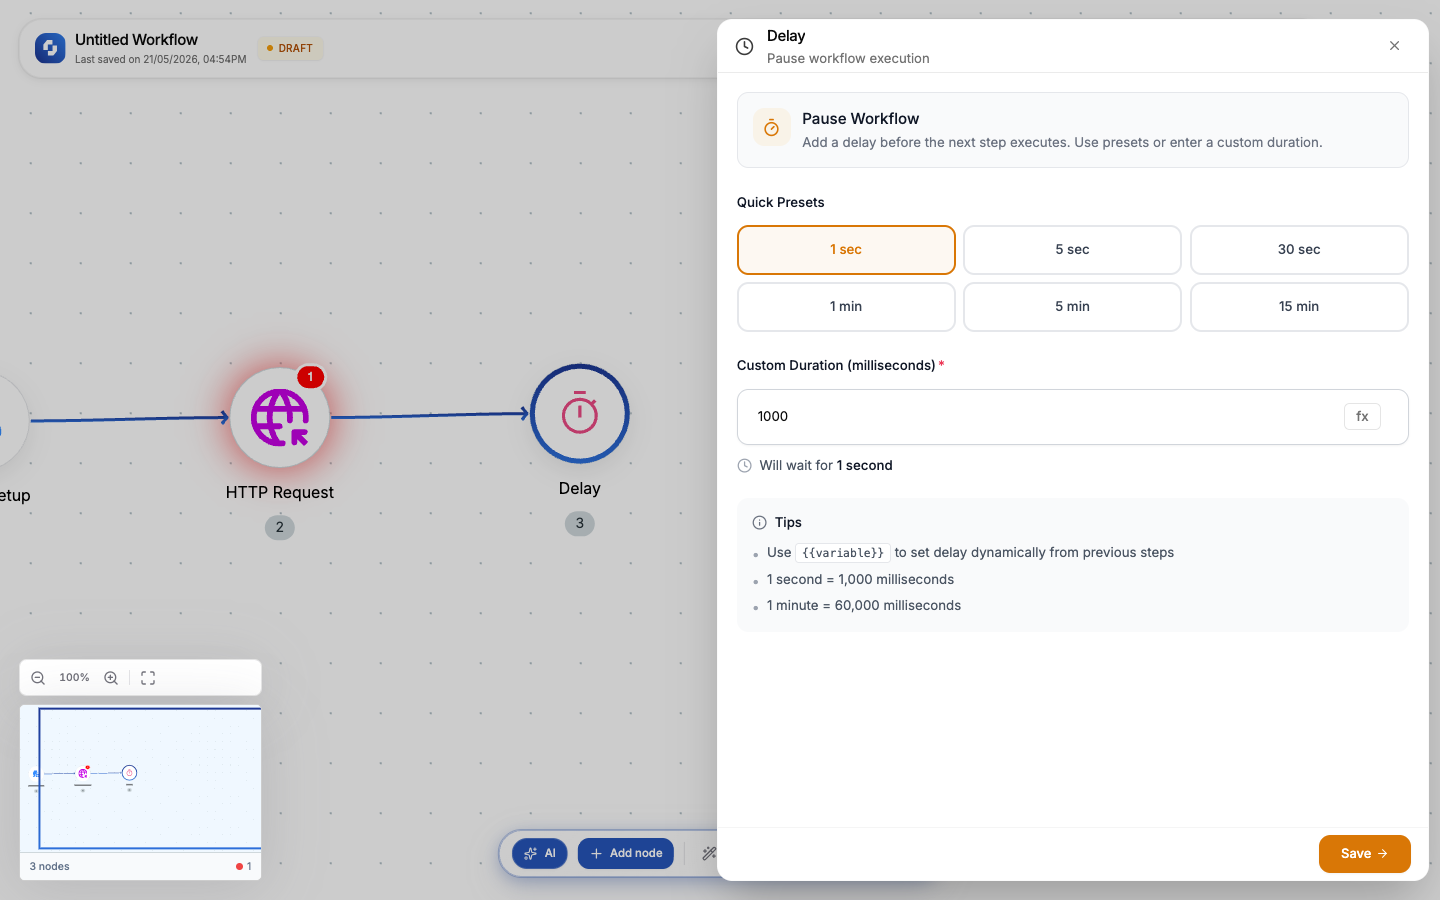Image resolution: width=1440 pixels, height=900 pixels.
Task: Click the step number 3 badge
Action: coord(580,523)
